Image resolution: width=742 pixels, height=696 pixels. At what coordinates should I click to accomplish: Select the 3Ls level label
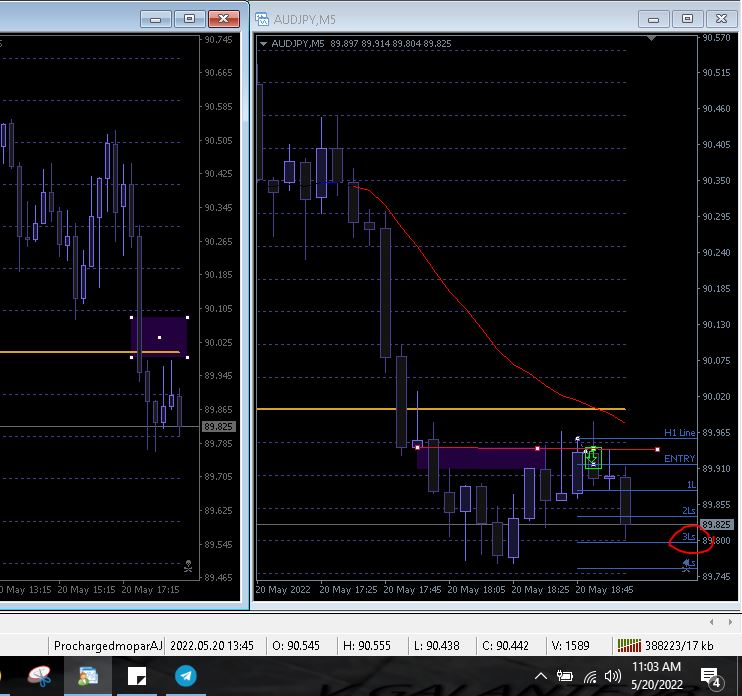click(689, 537)
